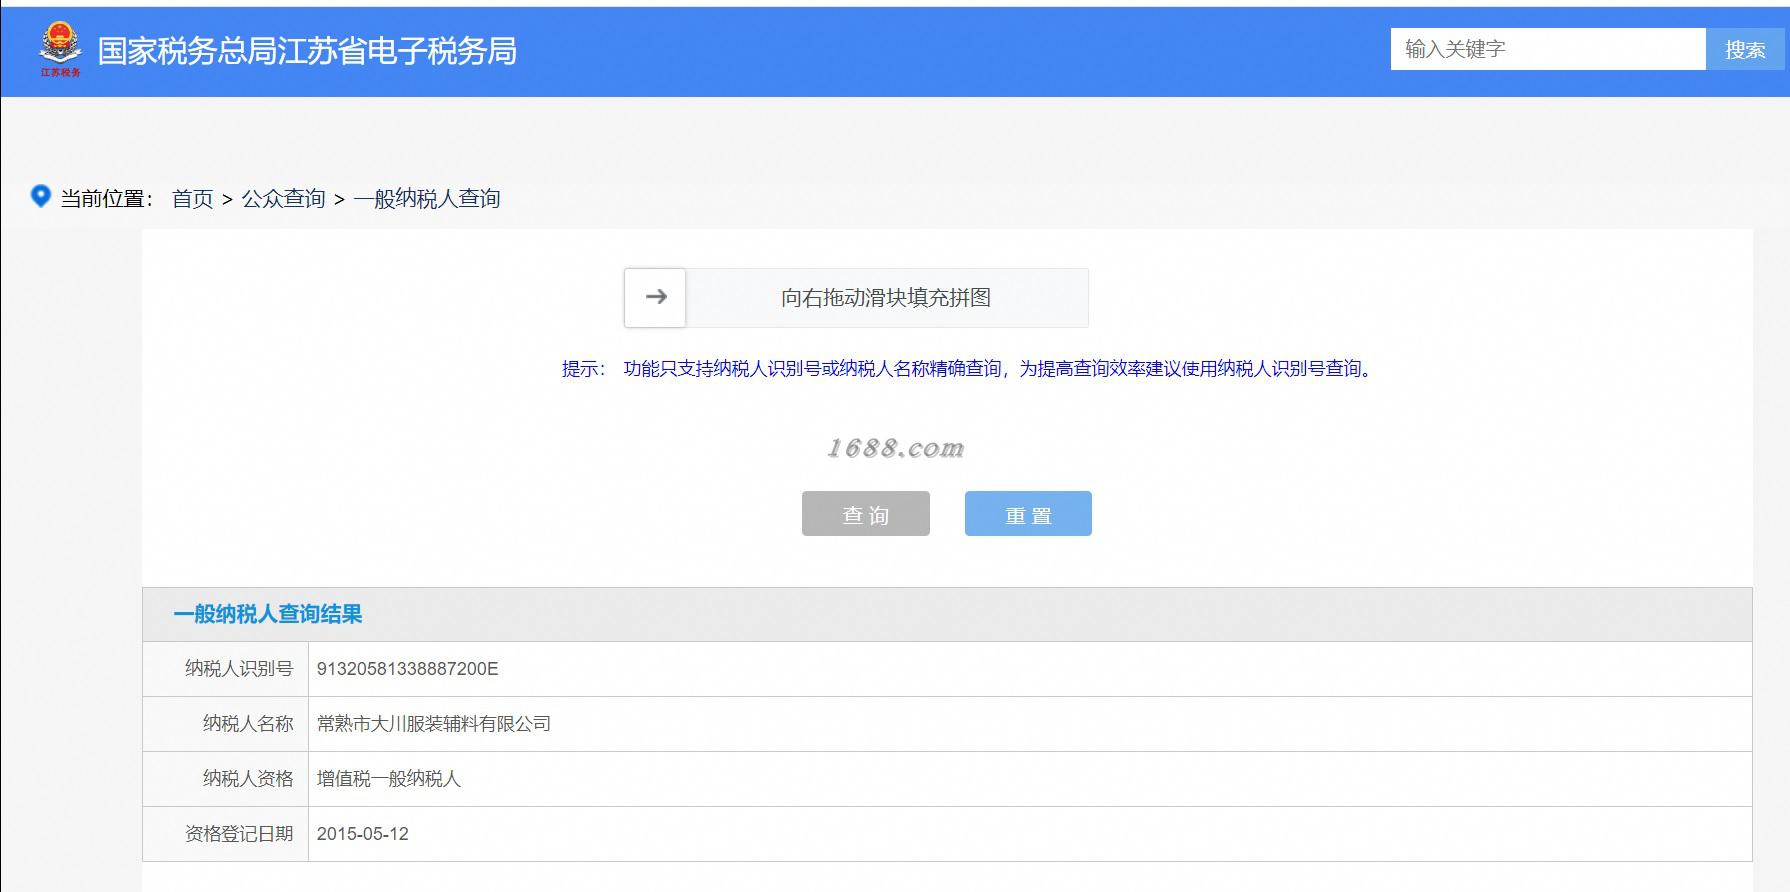This screenshot has width=1790, height=892.
Task: Click the company name 常熟市大川服装辅料有限公司
Action: 433,724
